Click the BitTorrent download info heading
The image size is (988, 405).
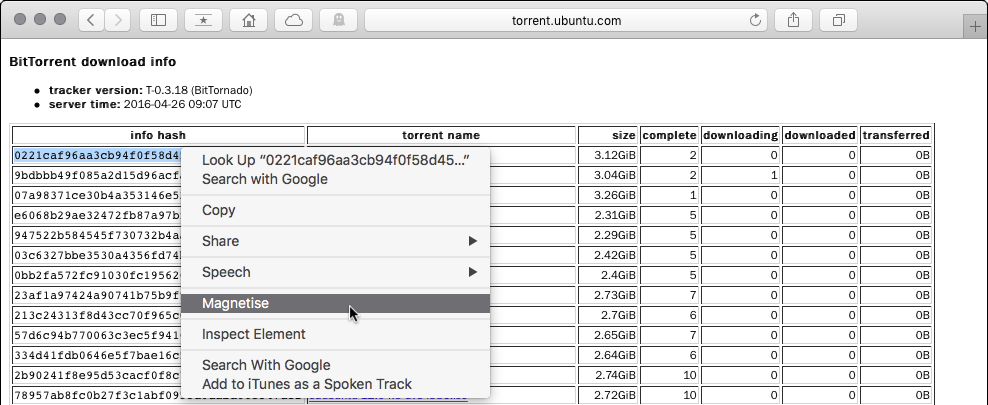pyautogui.click(x=93, y=62)
